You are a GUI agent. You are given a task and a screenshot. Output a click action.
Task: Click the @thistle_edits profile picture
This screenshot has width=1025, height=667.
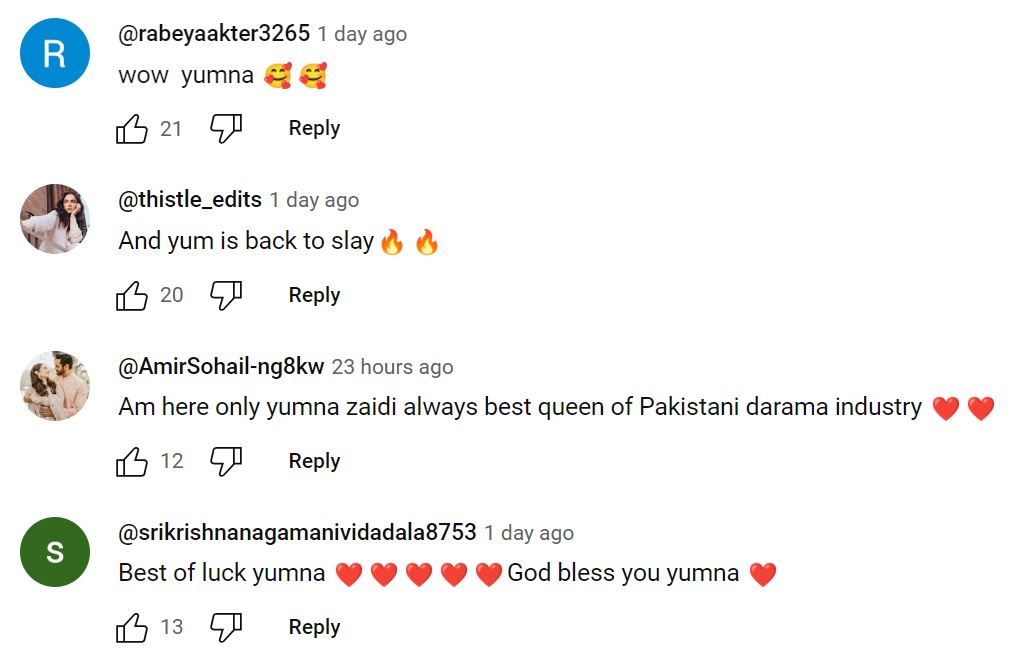pyautogui.click(x=55, y=219)
